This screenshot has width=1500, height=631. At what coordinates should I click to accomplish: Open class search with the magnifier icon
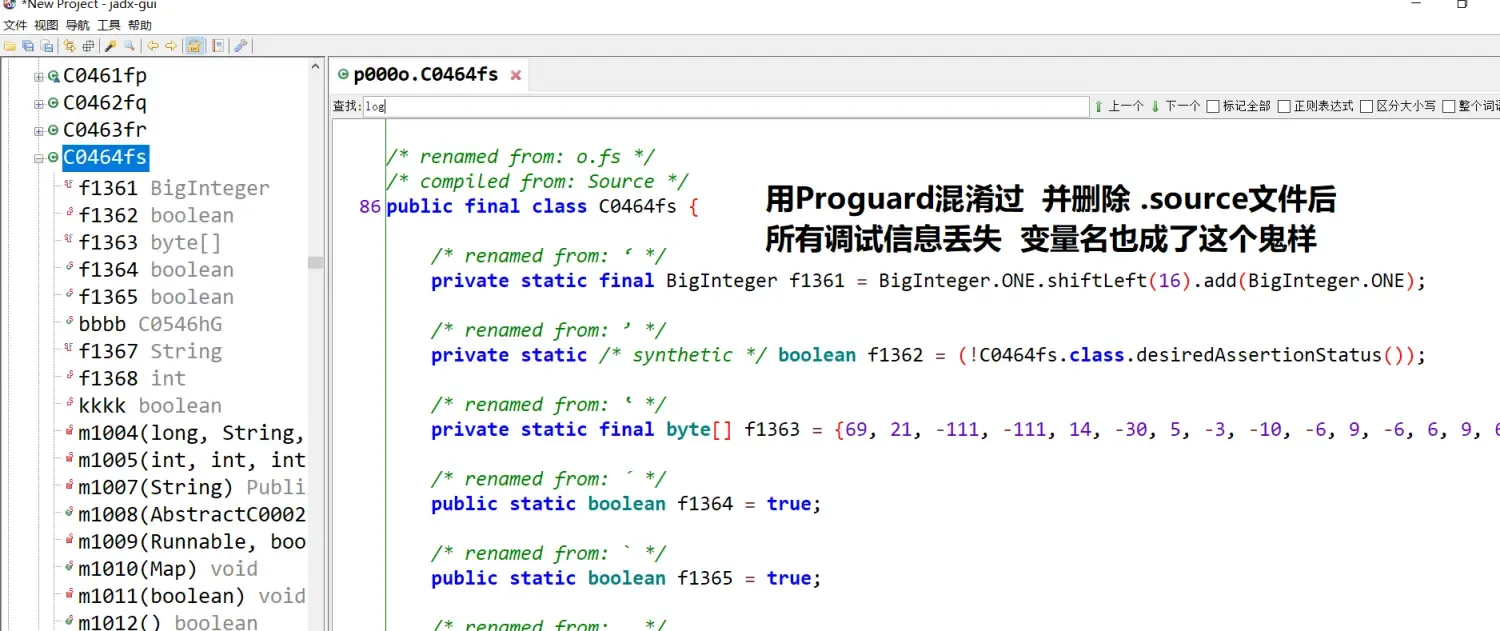128,45
